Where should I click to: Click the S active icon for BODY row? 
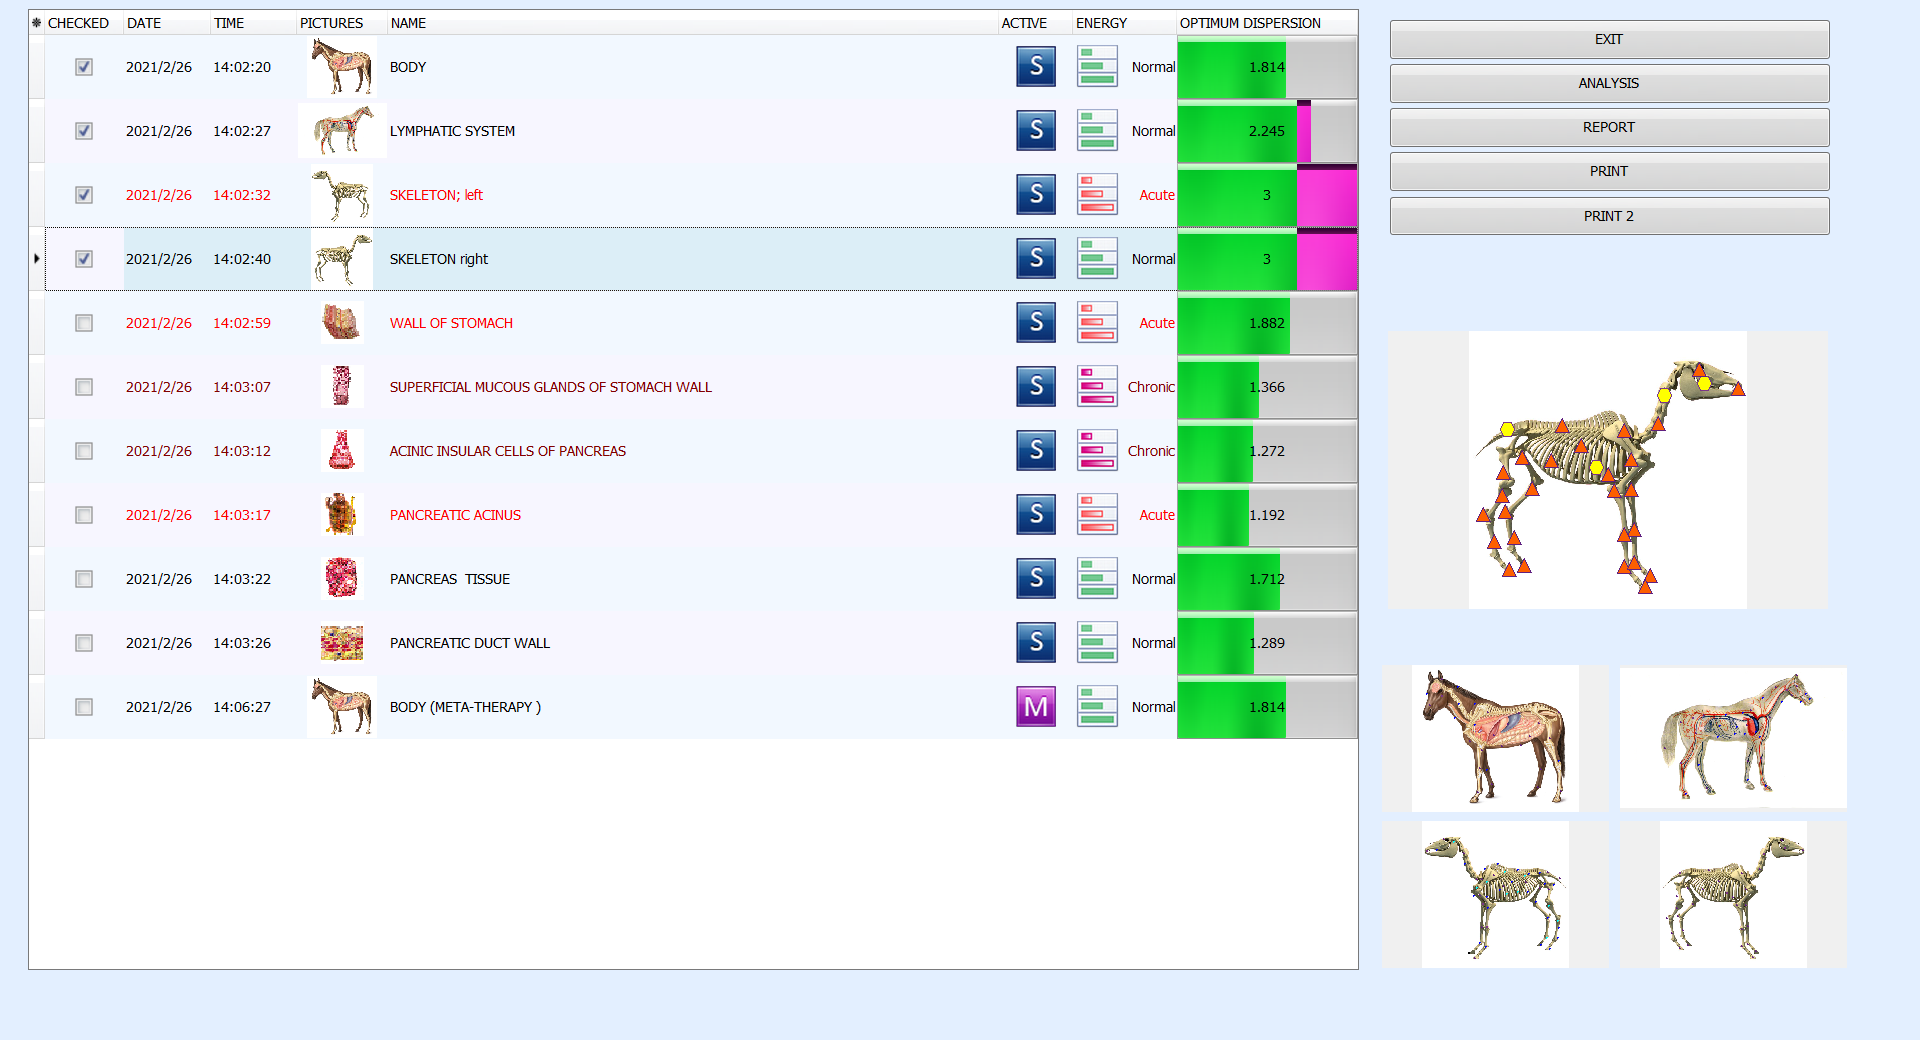pyautogui.click(x=1036, y=67)
